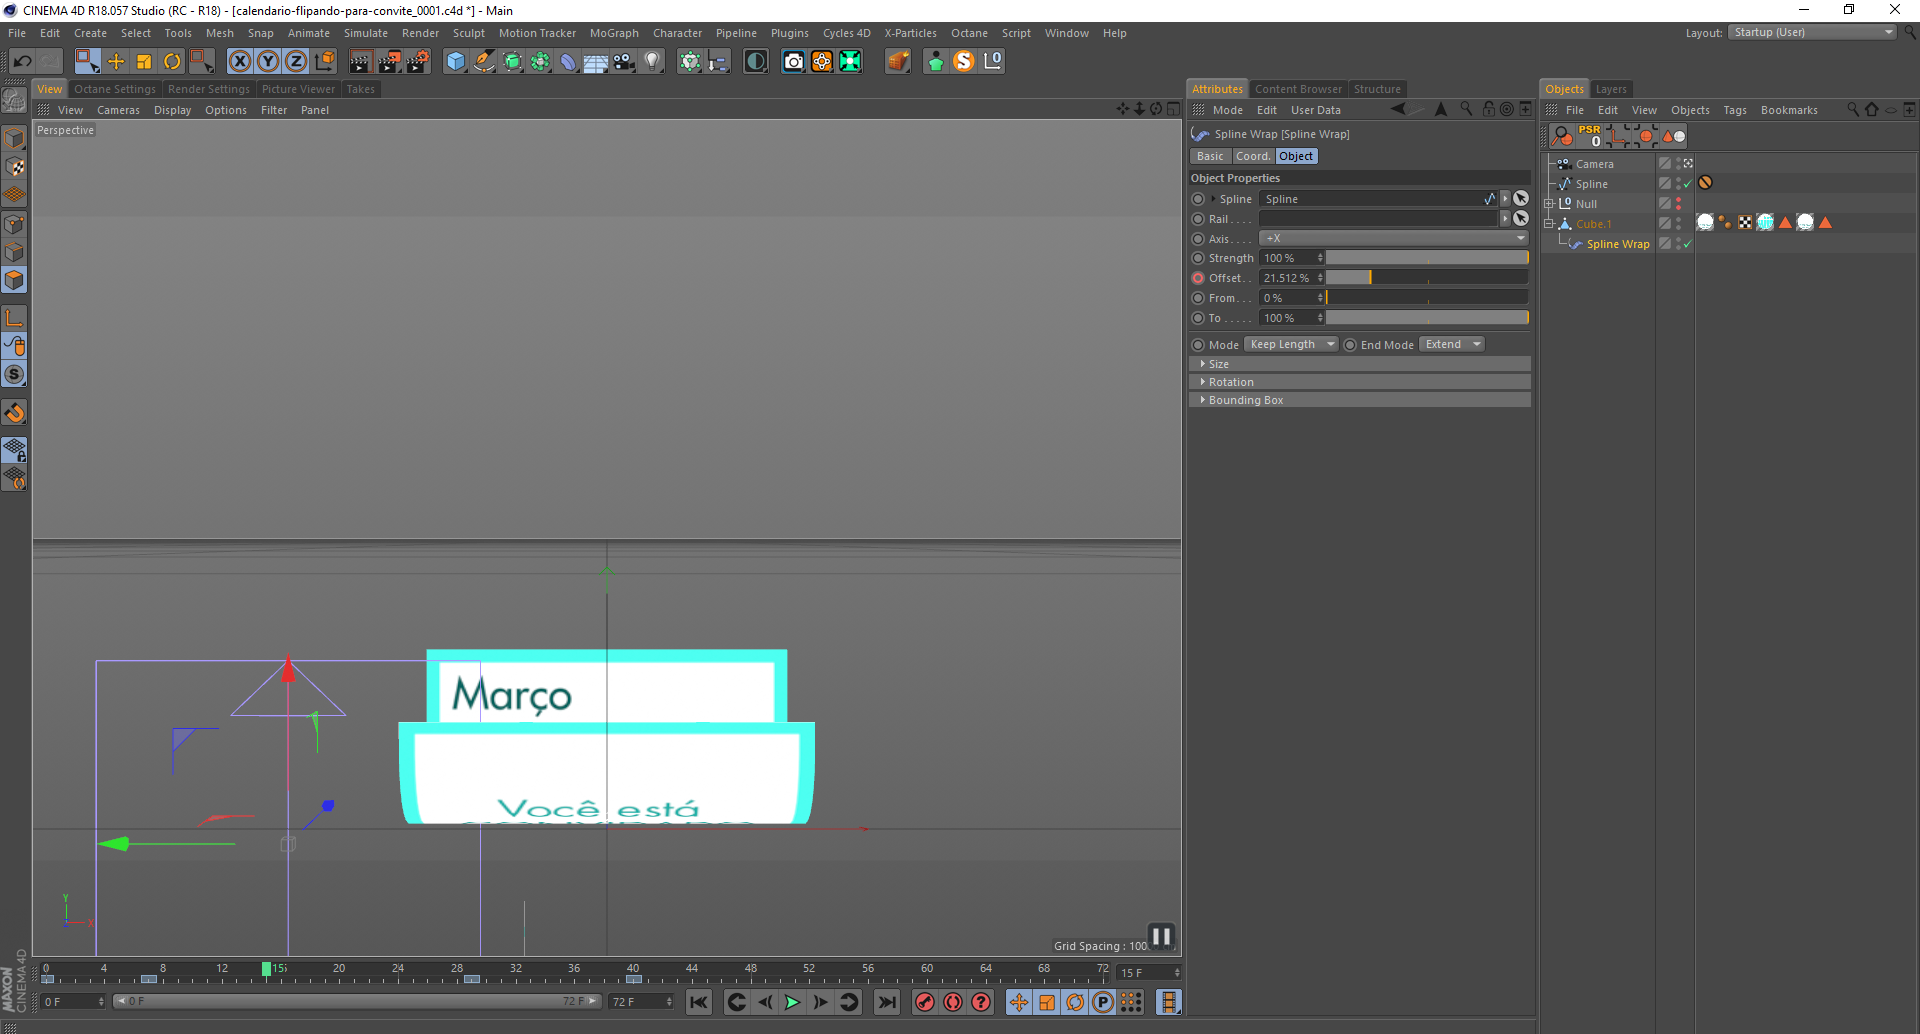
Task: Switch to the Content Browser tab
Action: (x=1298, y=89)
